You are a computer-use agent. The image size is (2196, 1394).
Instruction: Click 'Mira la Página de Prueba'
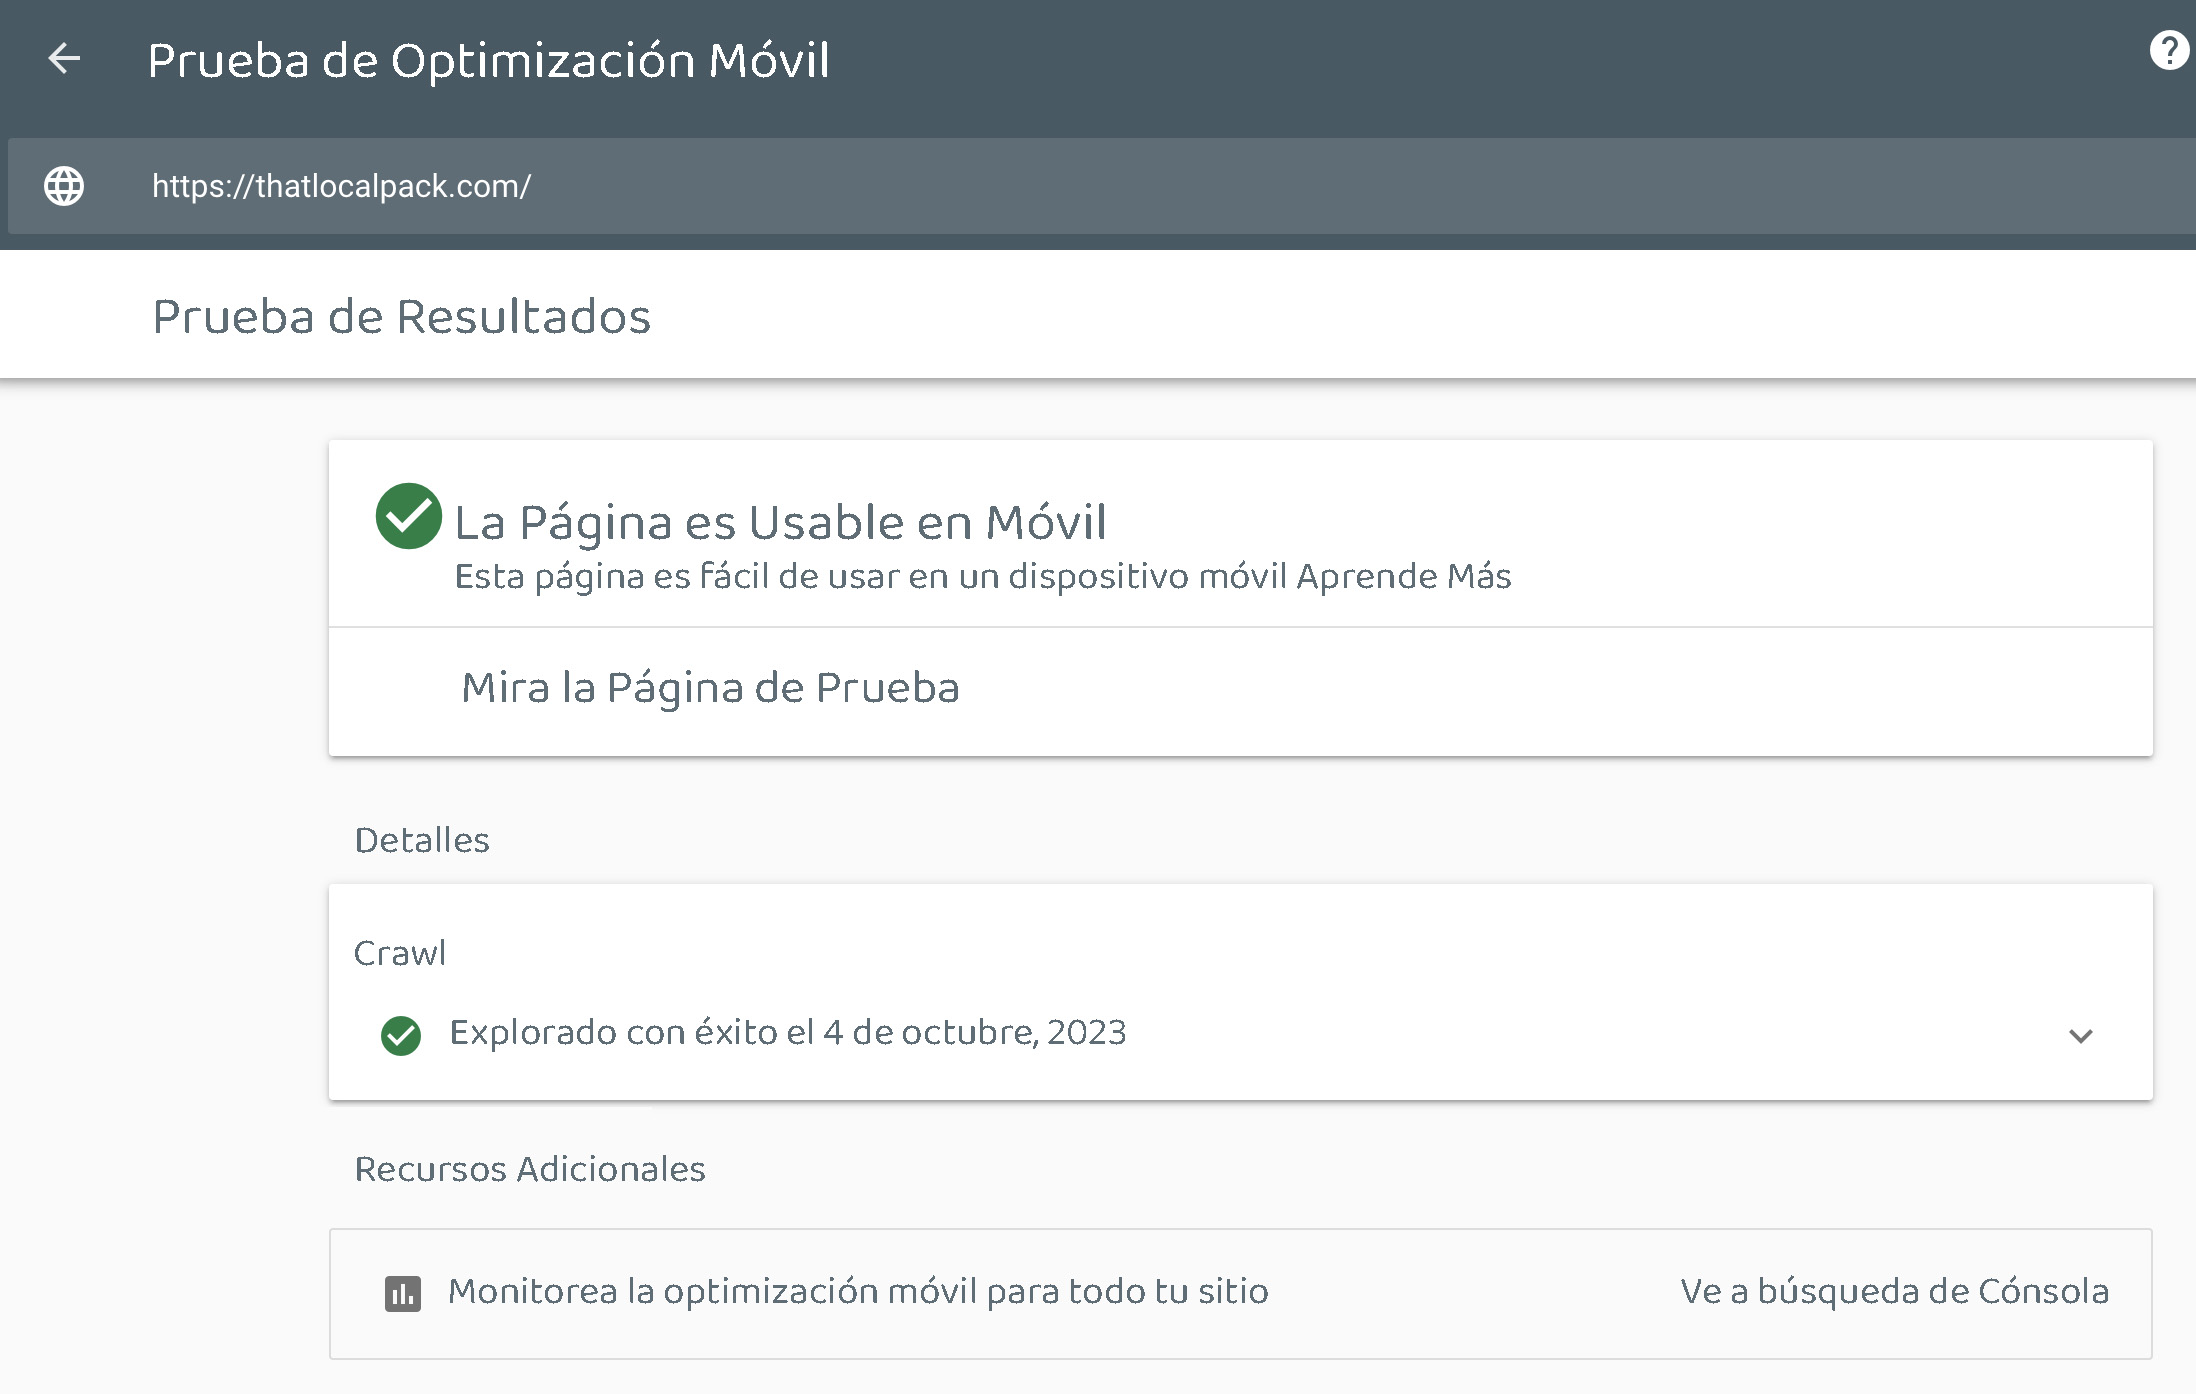pyautogui.click(x=710, y=688)
